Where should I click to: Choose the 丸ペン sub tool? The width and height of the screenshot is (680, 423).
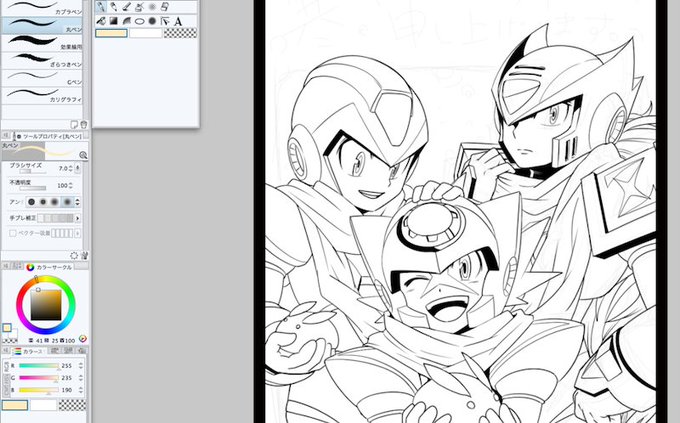click(x=42, y=25)
